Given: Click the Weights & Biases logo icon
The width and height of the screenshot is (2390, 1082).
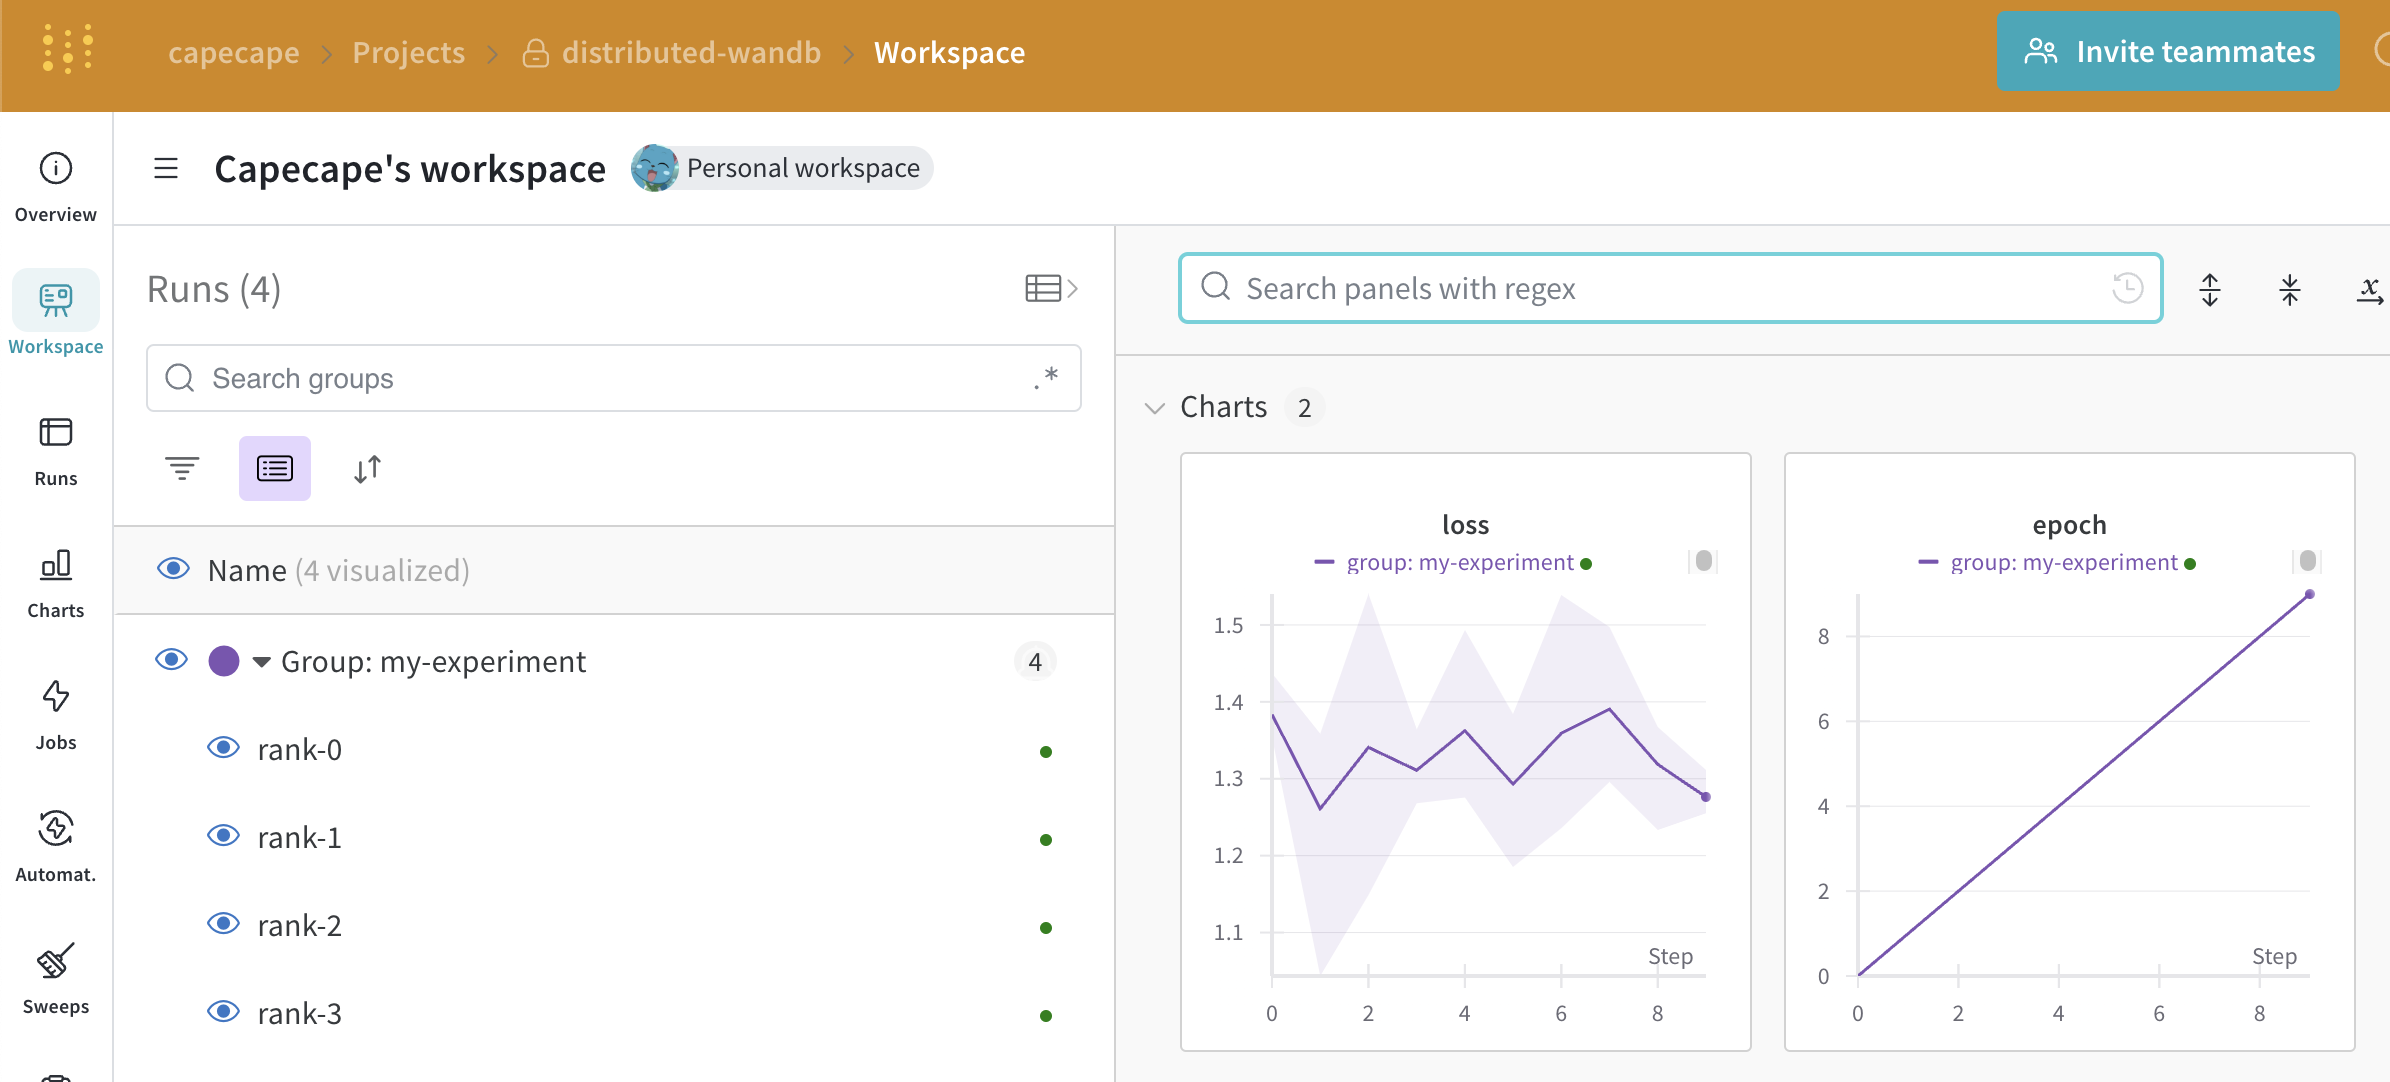Looking at the screenshot, I should tap(67, 49).
